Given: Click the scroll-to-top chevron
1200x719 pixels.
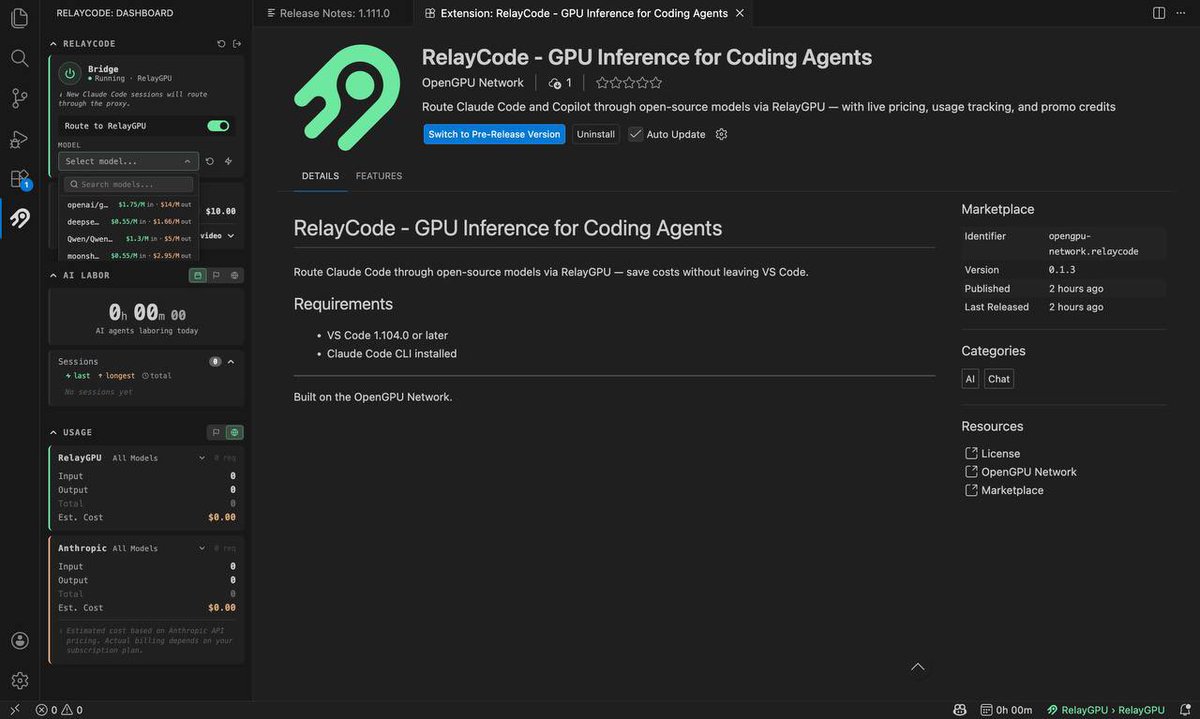Looking at the screenshot, I should coord(917,667).
